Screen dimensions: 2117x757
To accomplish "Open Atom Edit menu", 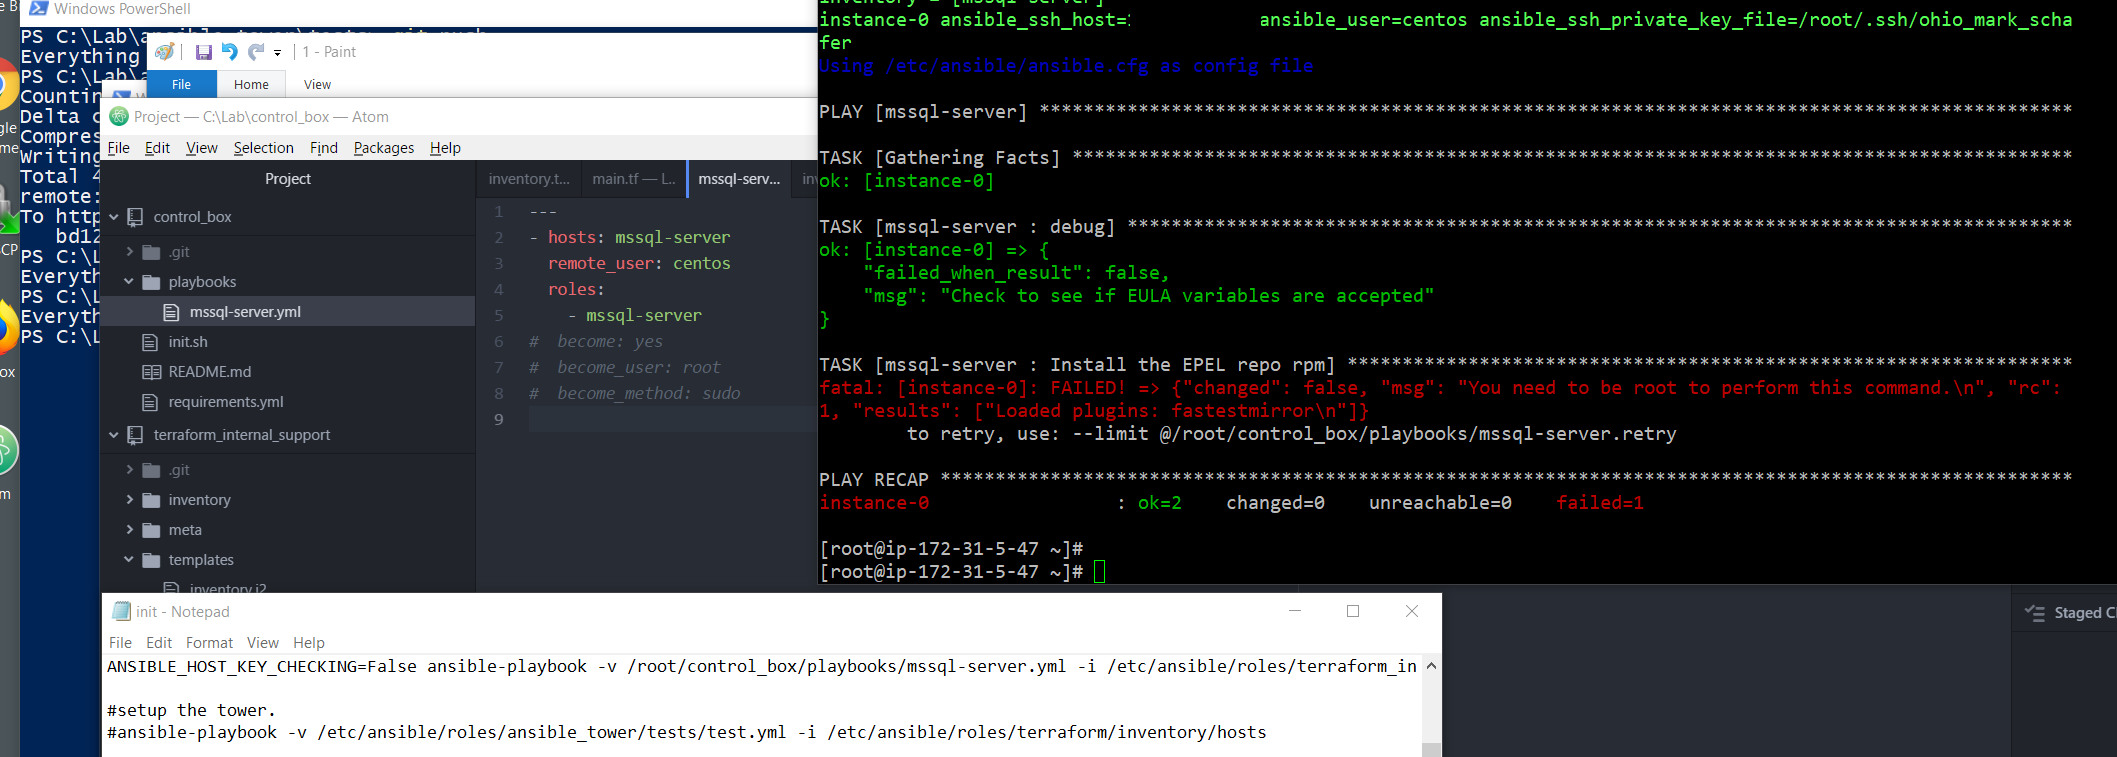I will 157,148.
